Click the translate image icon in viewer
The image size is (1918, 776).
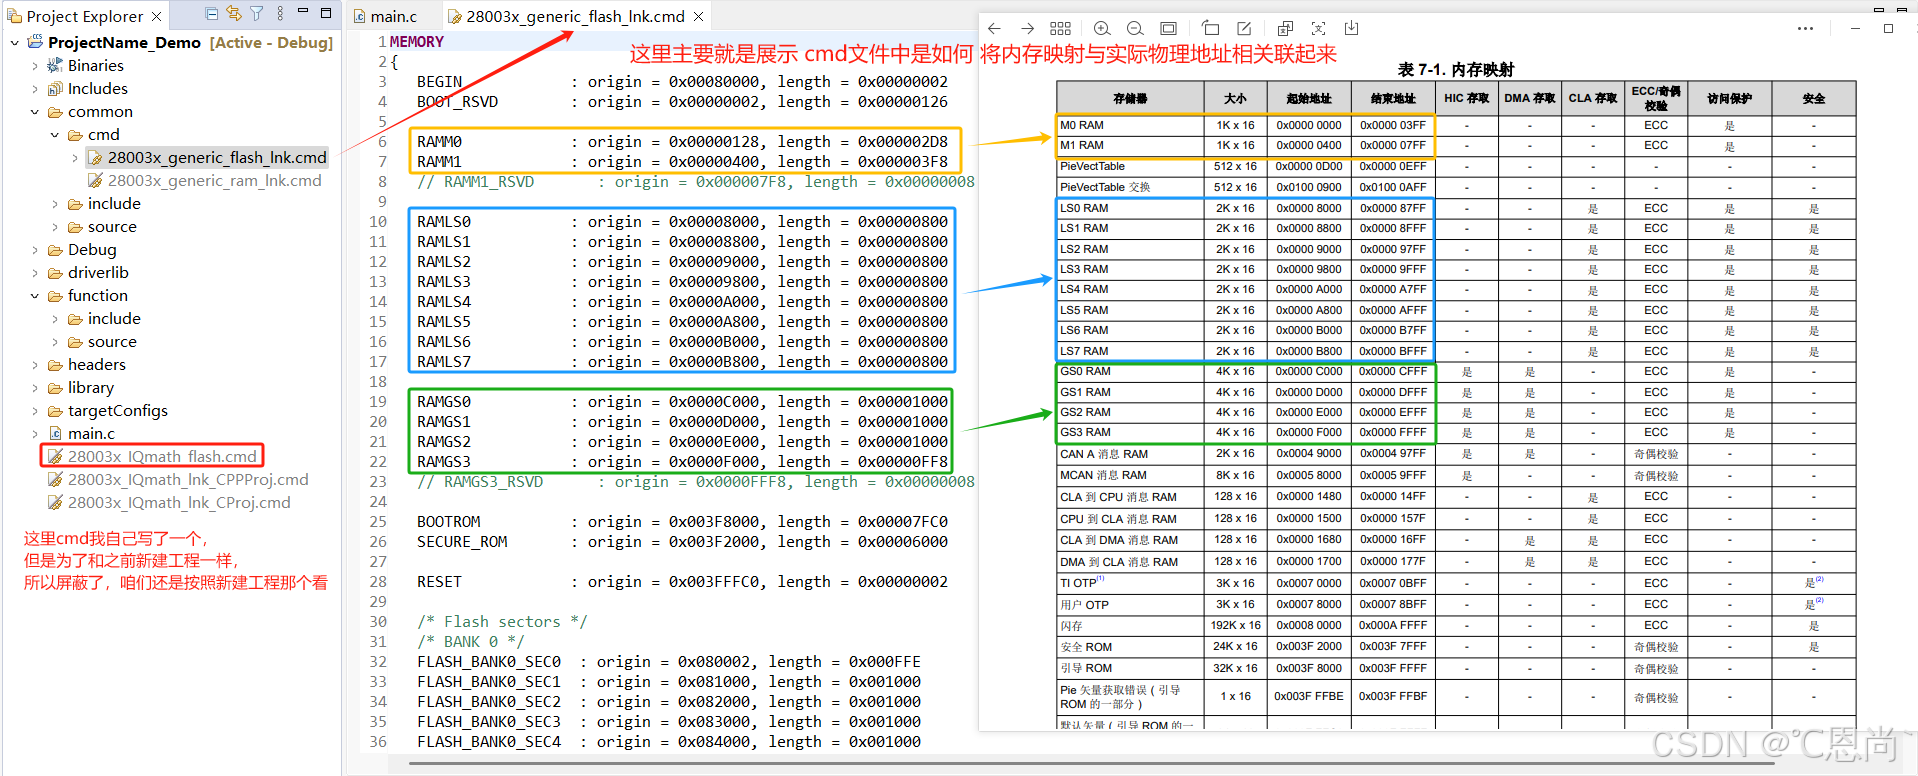[x=1285, y=28]
